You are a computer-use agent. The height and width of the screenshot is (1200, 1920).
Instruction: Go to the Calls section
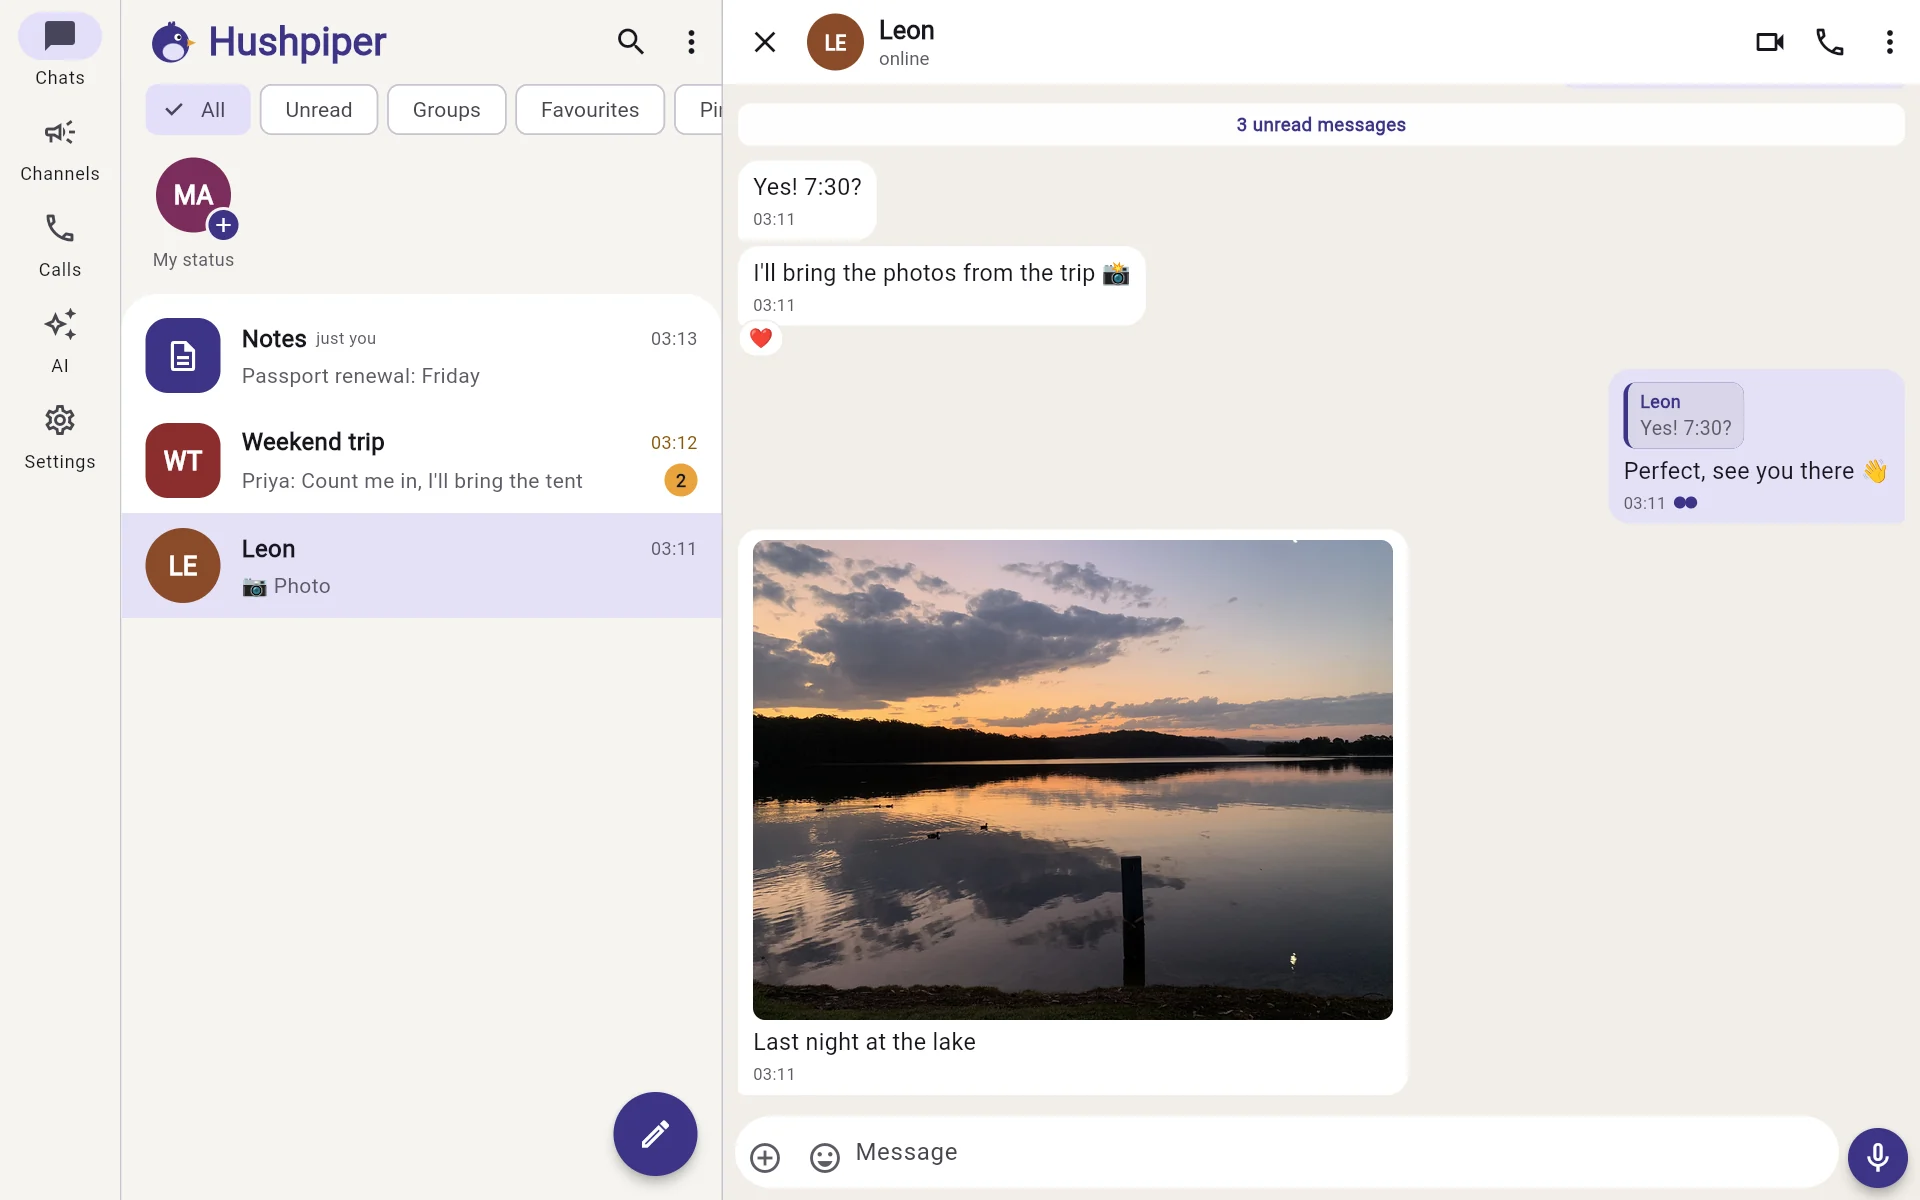click(60, 246)
